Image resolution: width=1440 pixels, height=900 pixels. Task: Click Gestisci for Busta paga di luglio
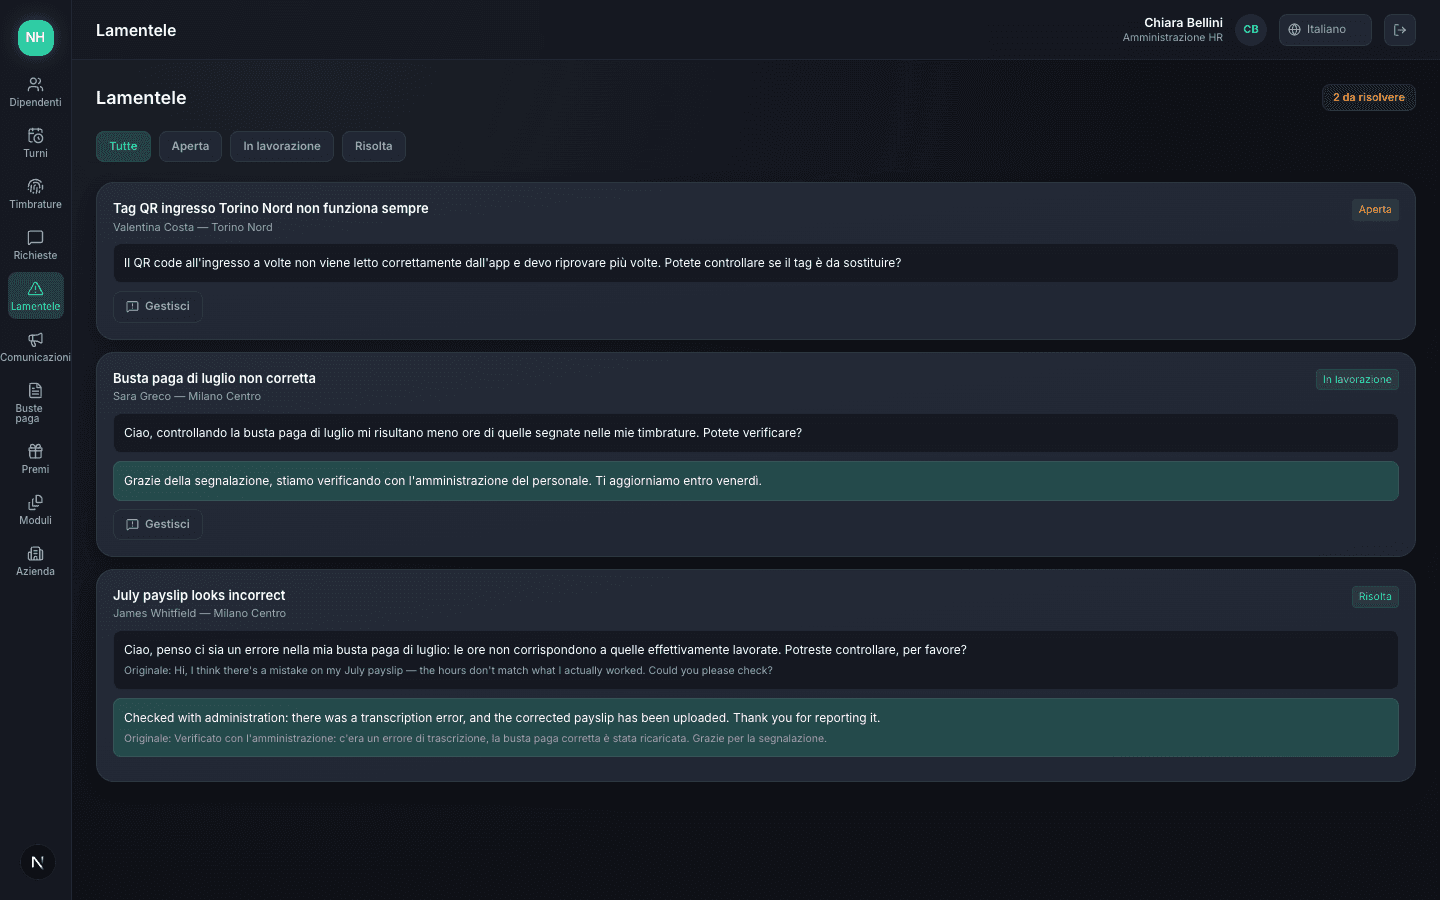(x=158, y=524)
